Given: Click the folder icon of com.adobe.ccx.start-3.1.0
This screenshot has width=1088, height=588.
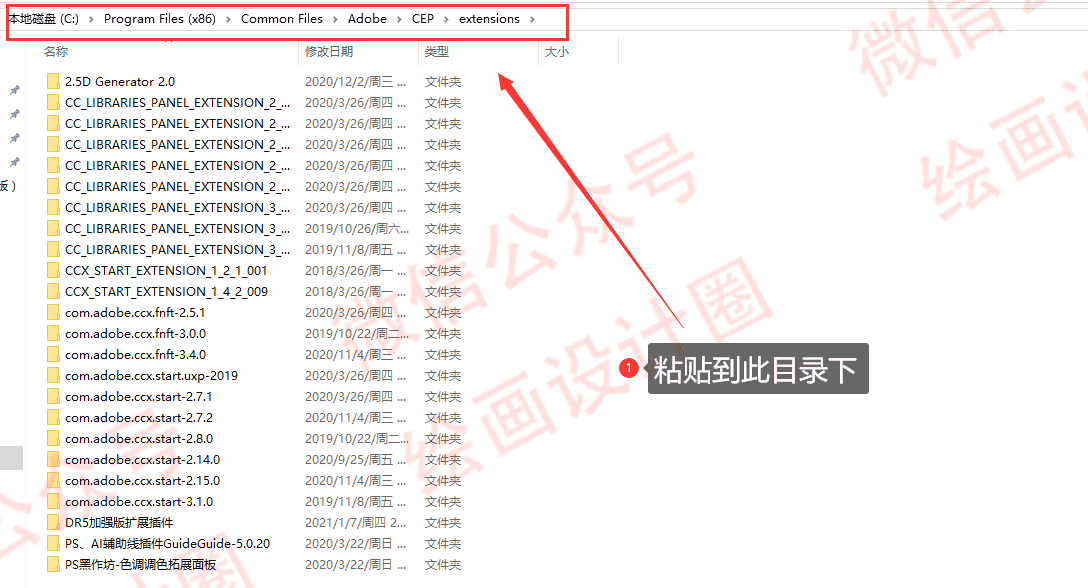Looking at the screenshot, I should [53, 501].
